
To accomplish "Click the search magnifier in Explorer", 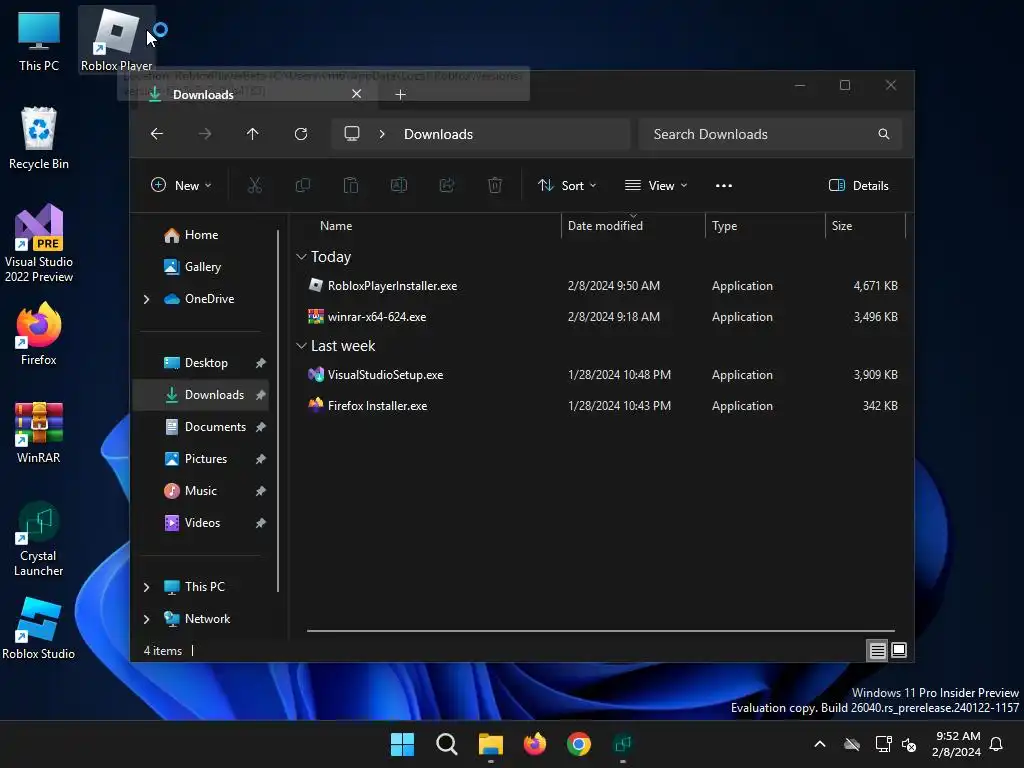I will (884, 134).
